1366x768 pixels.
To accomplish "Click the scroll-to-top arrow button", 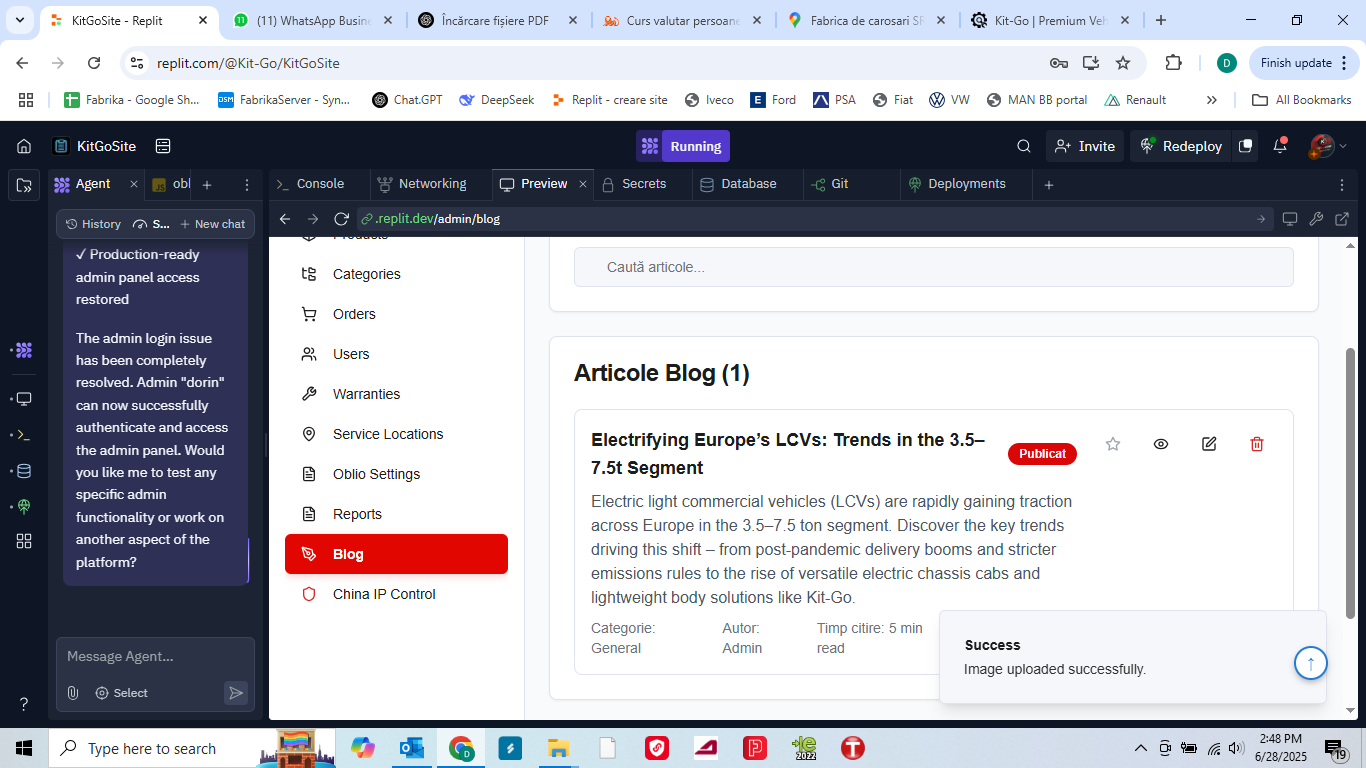I will [1310, 662].
